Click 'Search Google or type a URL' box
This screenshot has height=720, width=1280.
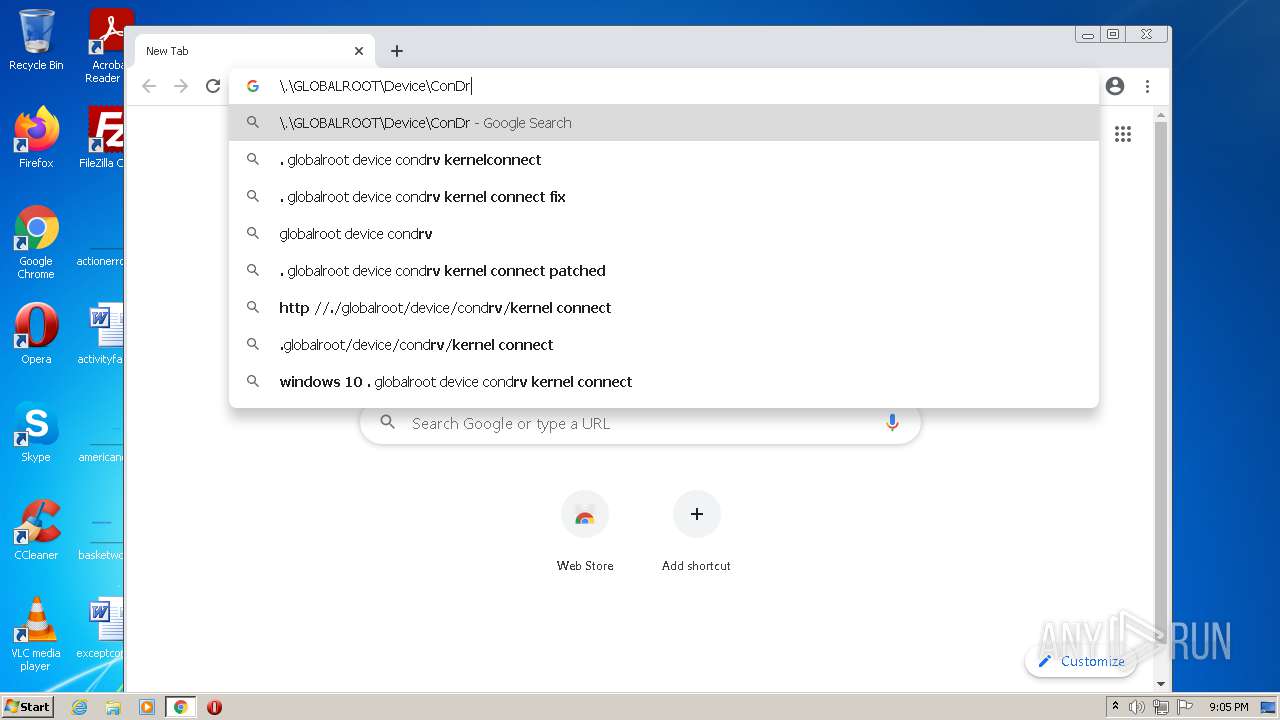(x=640, y=423)
